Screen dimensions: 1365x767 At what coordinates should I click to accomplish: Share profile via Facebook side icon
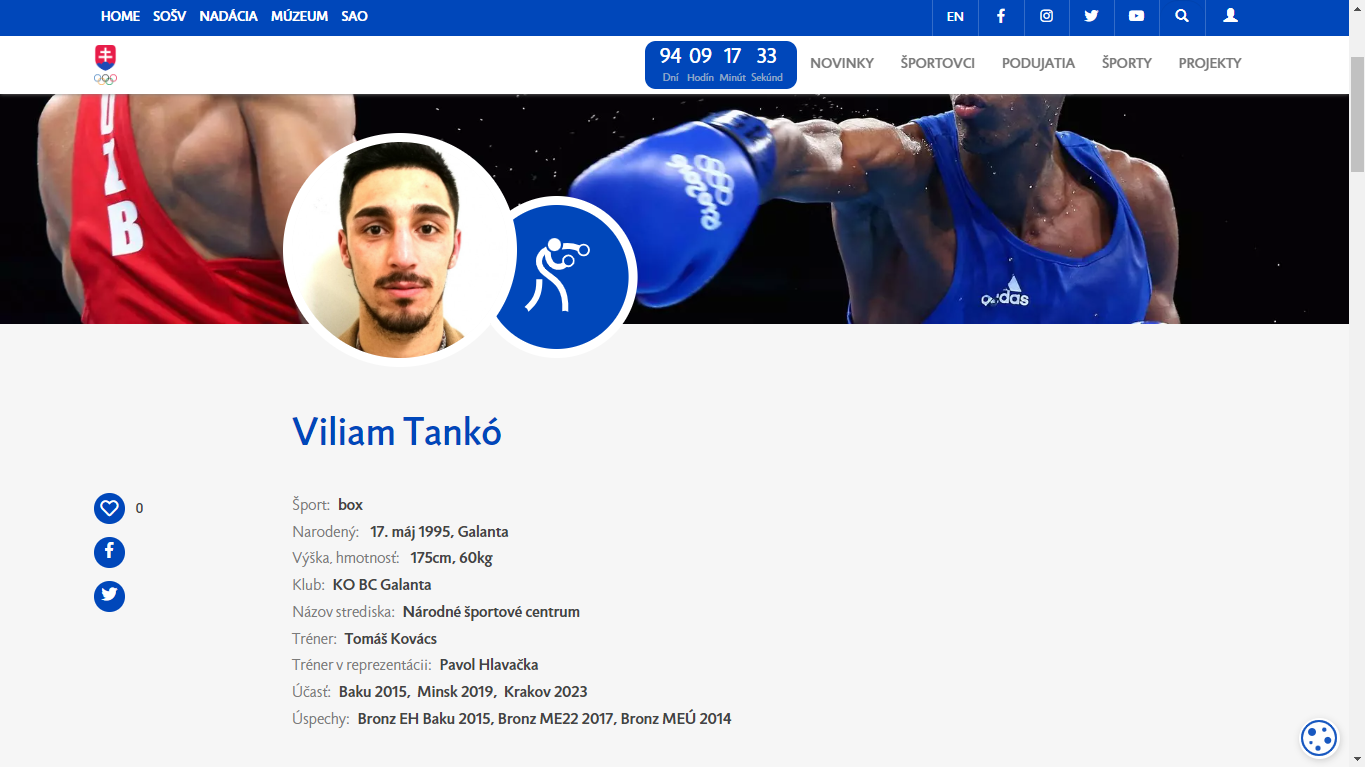tap(109, 552)
